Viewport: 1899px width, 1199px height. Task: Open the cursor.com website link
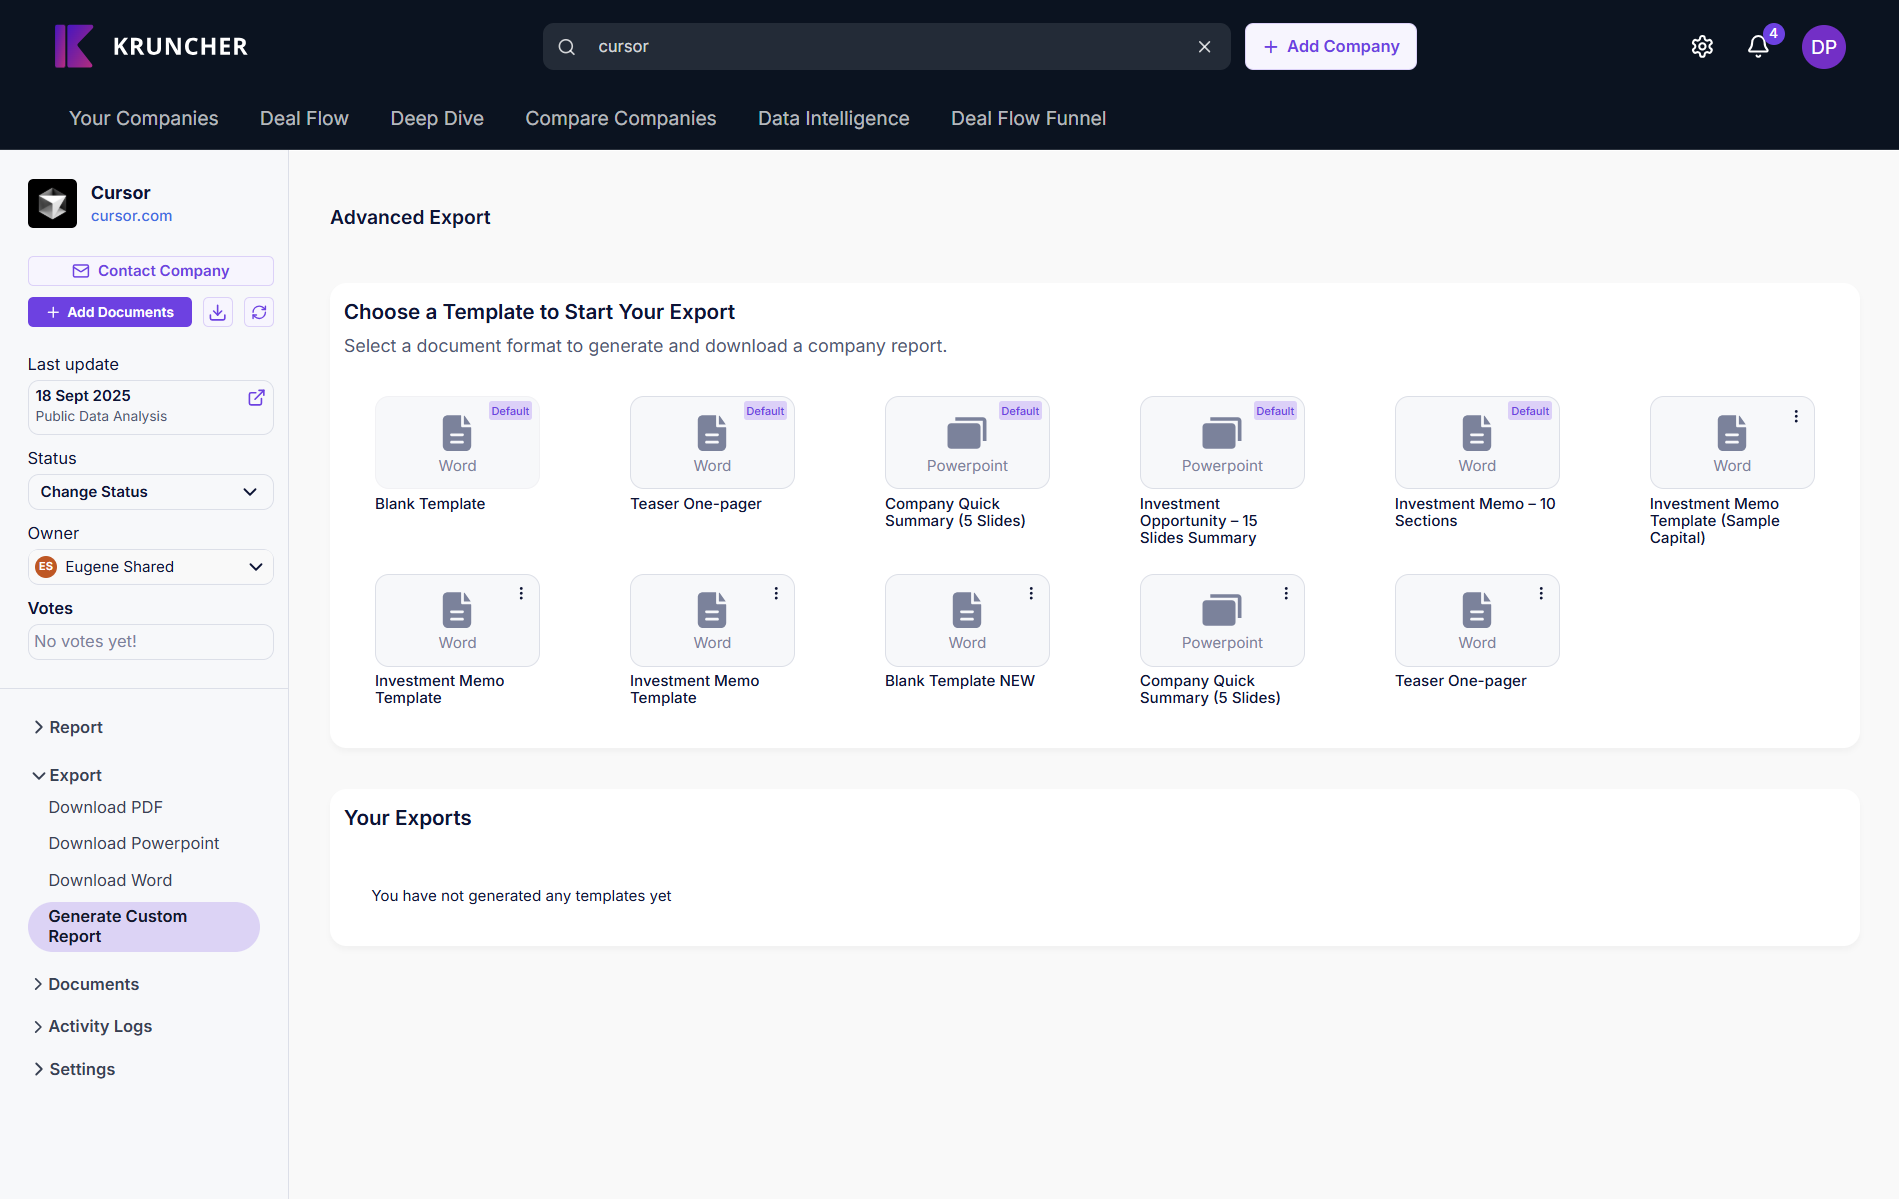131,216
